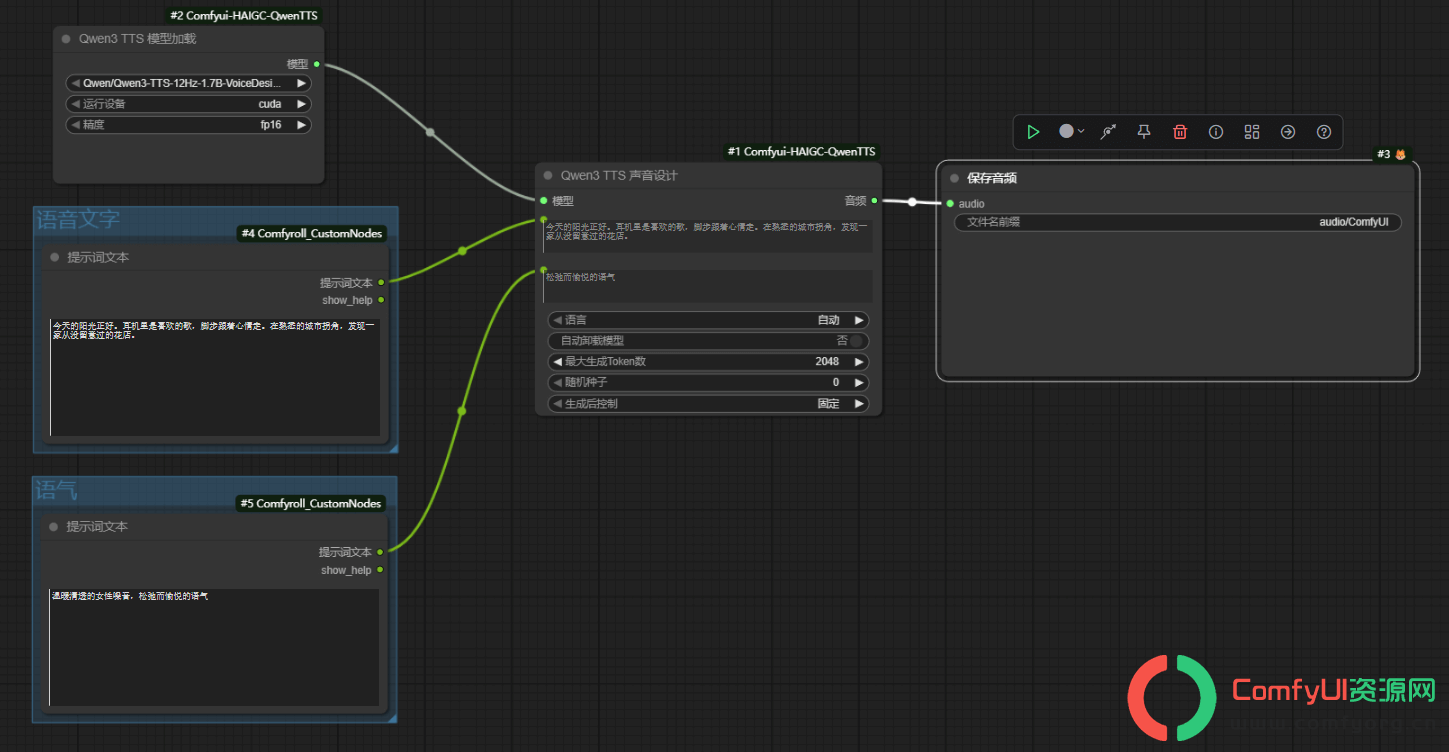Collapse the Qwen3 TTS 声音设计 node via title dot

(x=548, y=175)
